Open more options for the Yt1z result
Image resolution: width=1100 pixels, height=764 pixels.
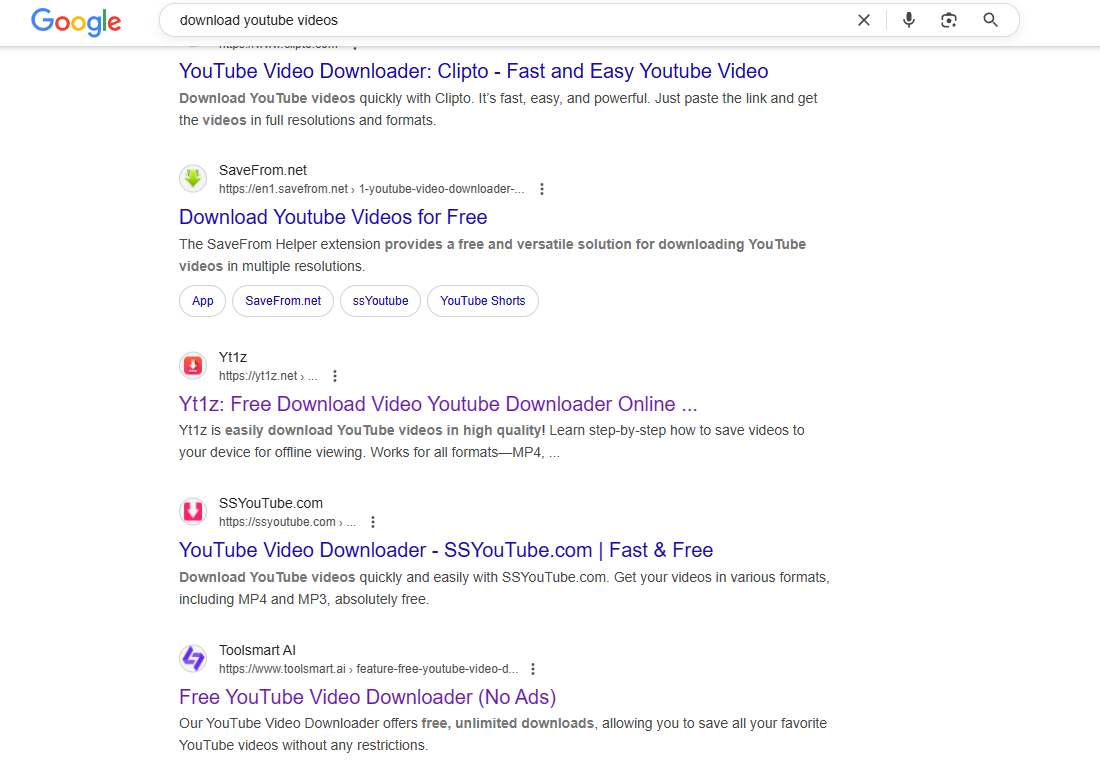click(335, 376)
